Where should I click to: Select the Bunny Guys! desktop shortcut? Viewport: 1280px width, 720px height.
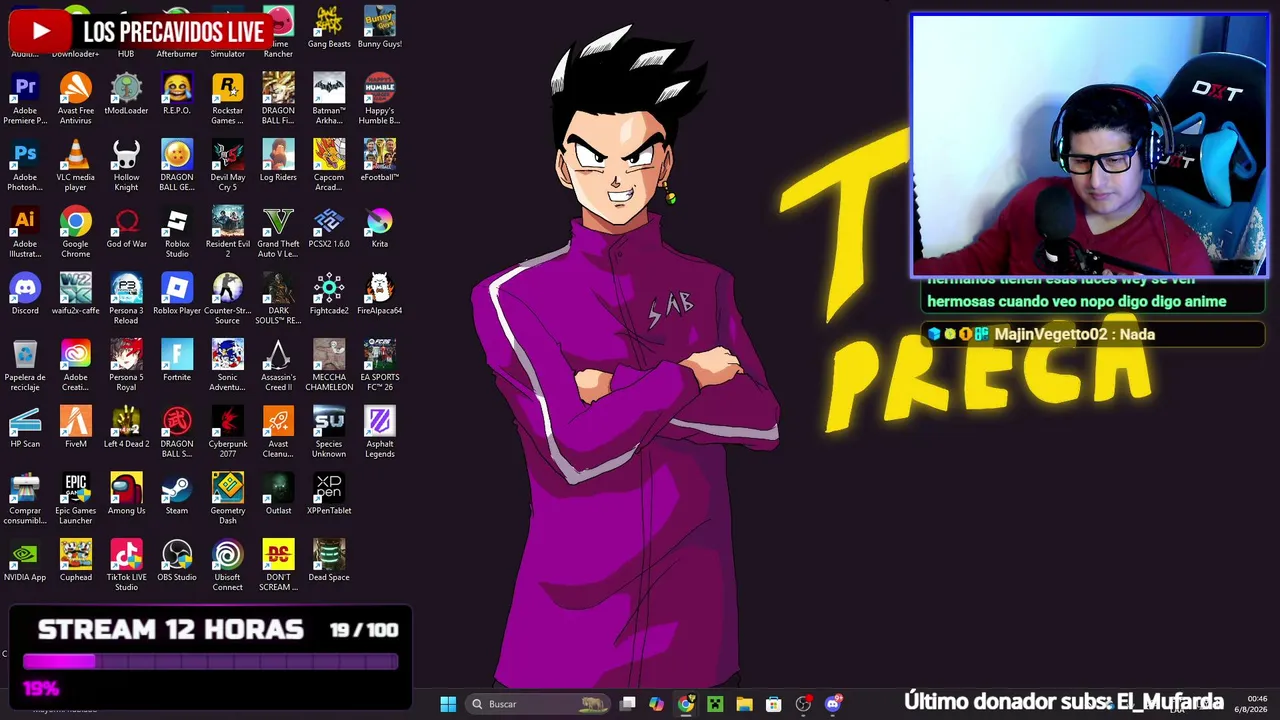click(x=380, y=27)
